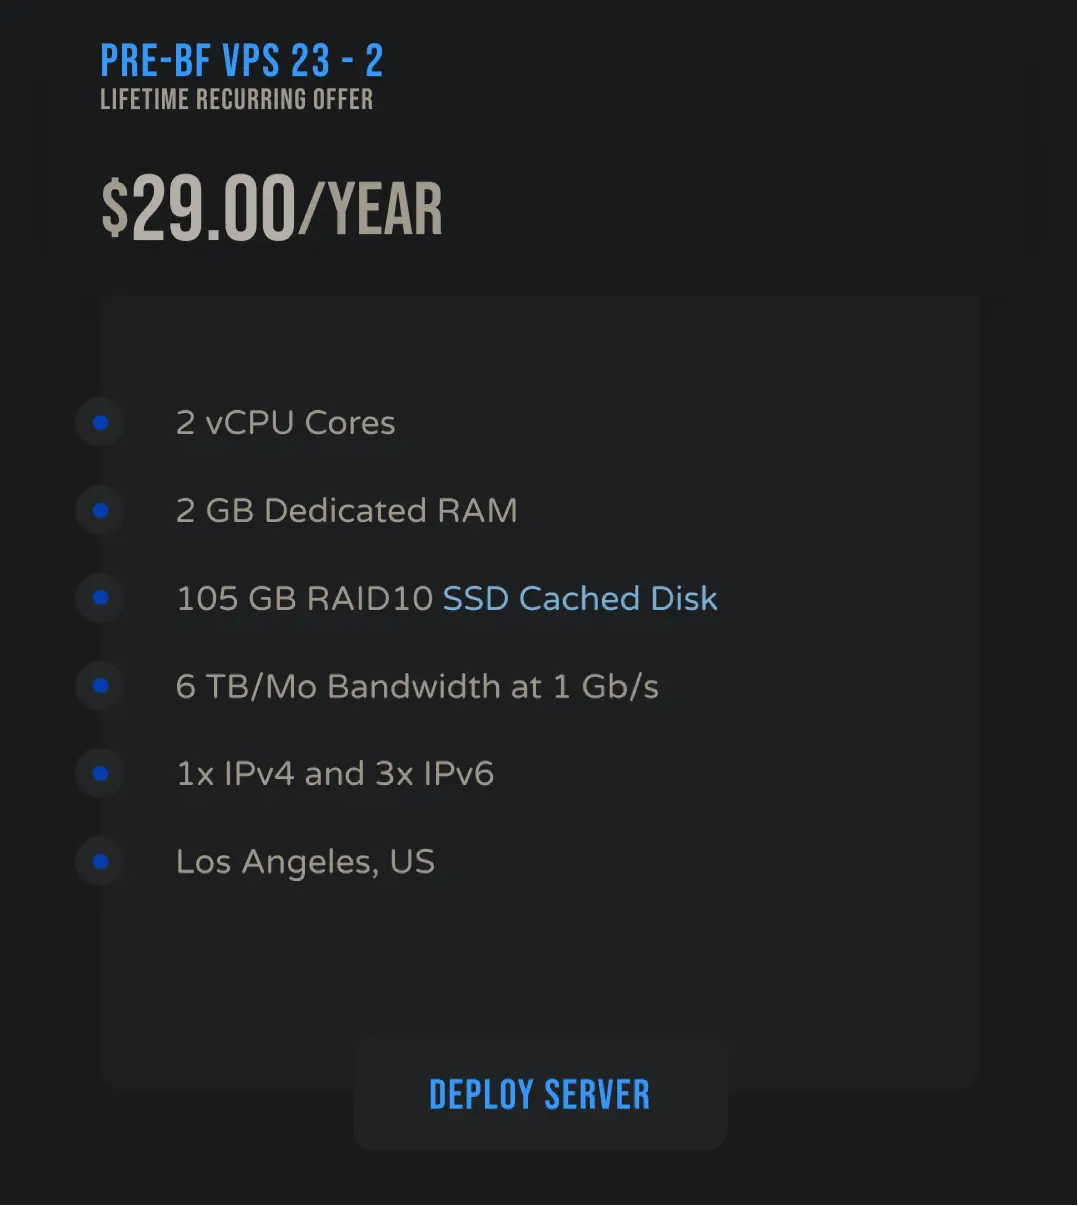This screenshot has width=1078, height=1206.
Task: Click the 6 TB/Mo Bandwidth at 1 Gb/s line
Action: [418, 686]
